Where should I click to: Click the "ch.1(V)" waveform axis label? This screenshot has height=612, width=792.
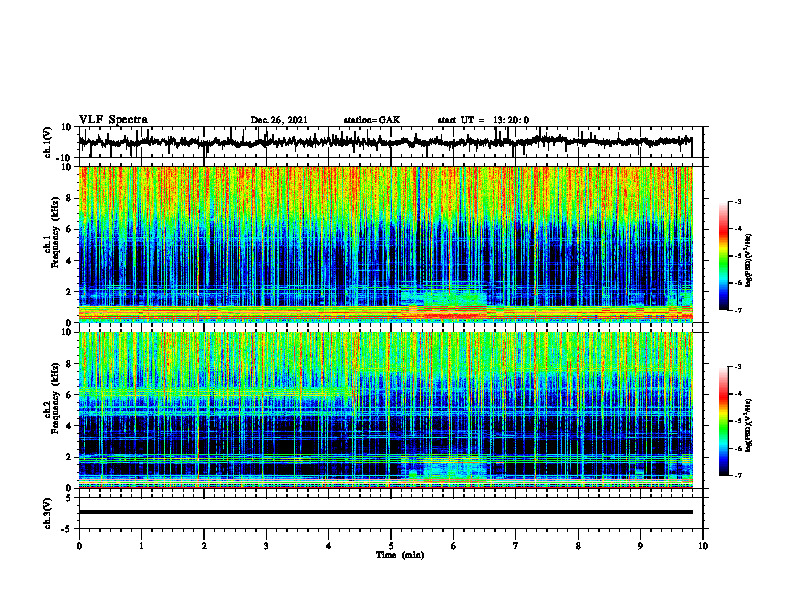point(48,142)
